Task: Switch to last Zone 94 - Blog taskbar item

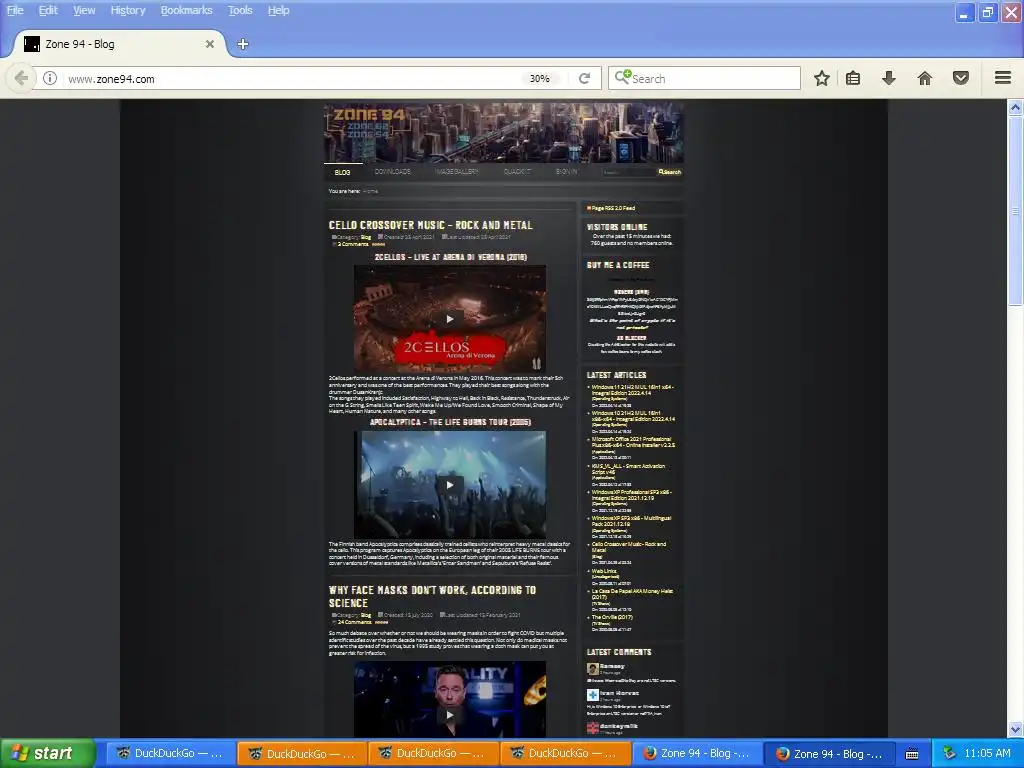Action: [828, 753]
